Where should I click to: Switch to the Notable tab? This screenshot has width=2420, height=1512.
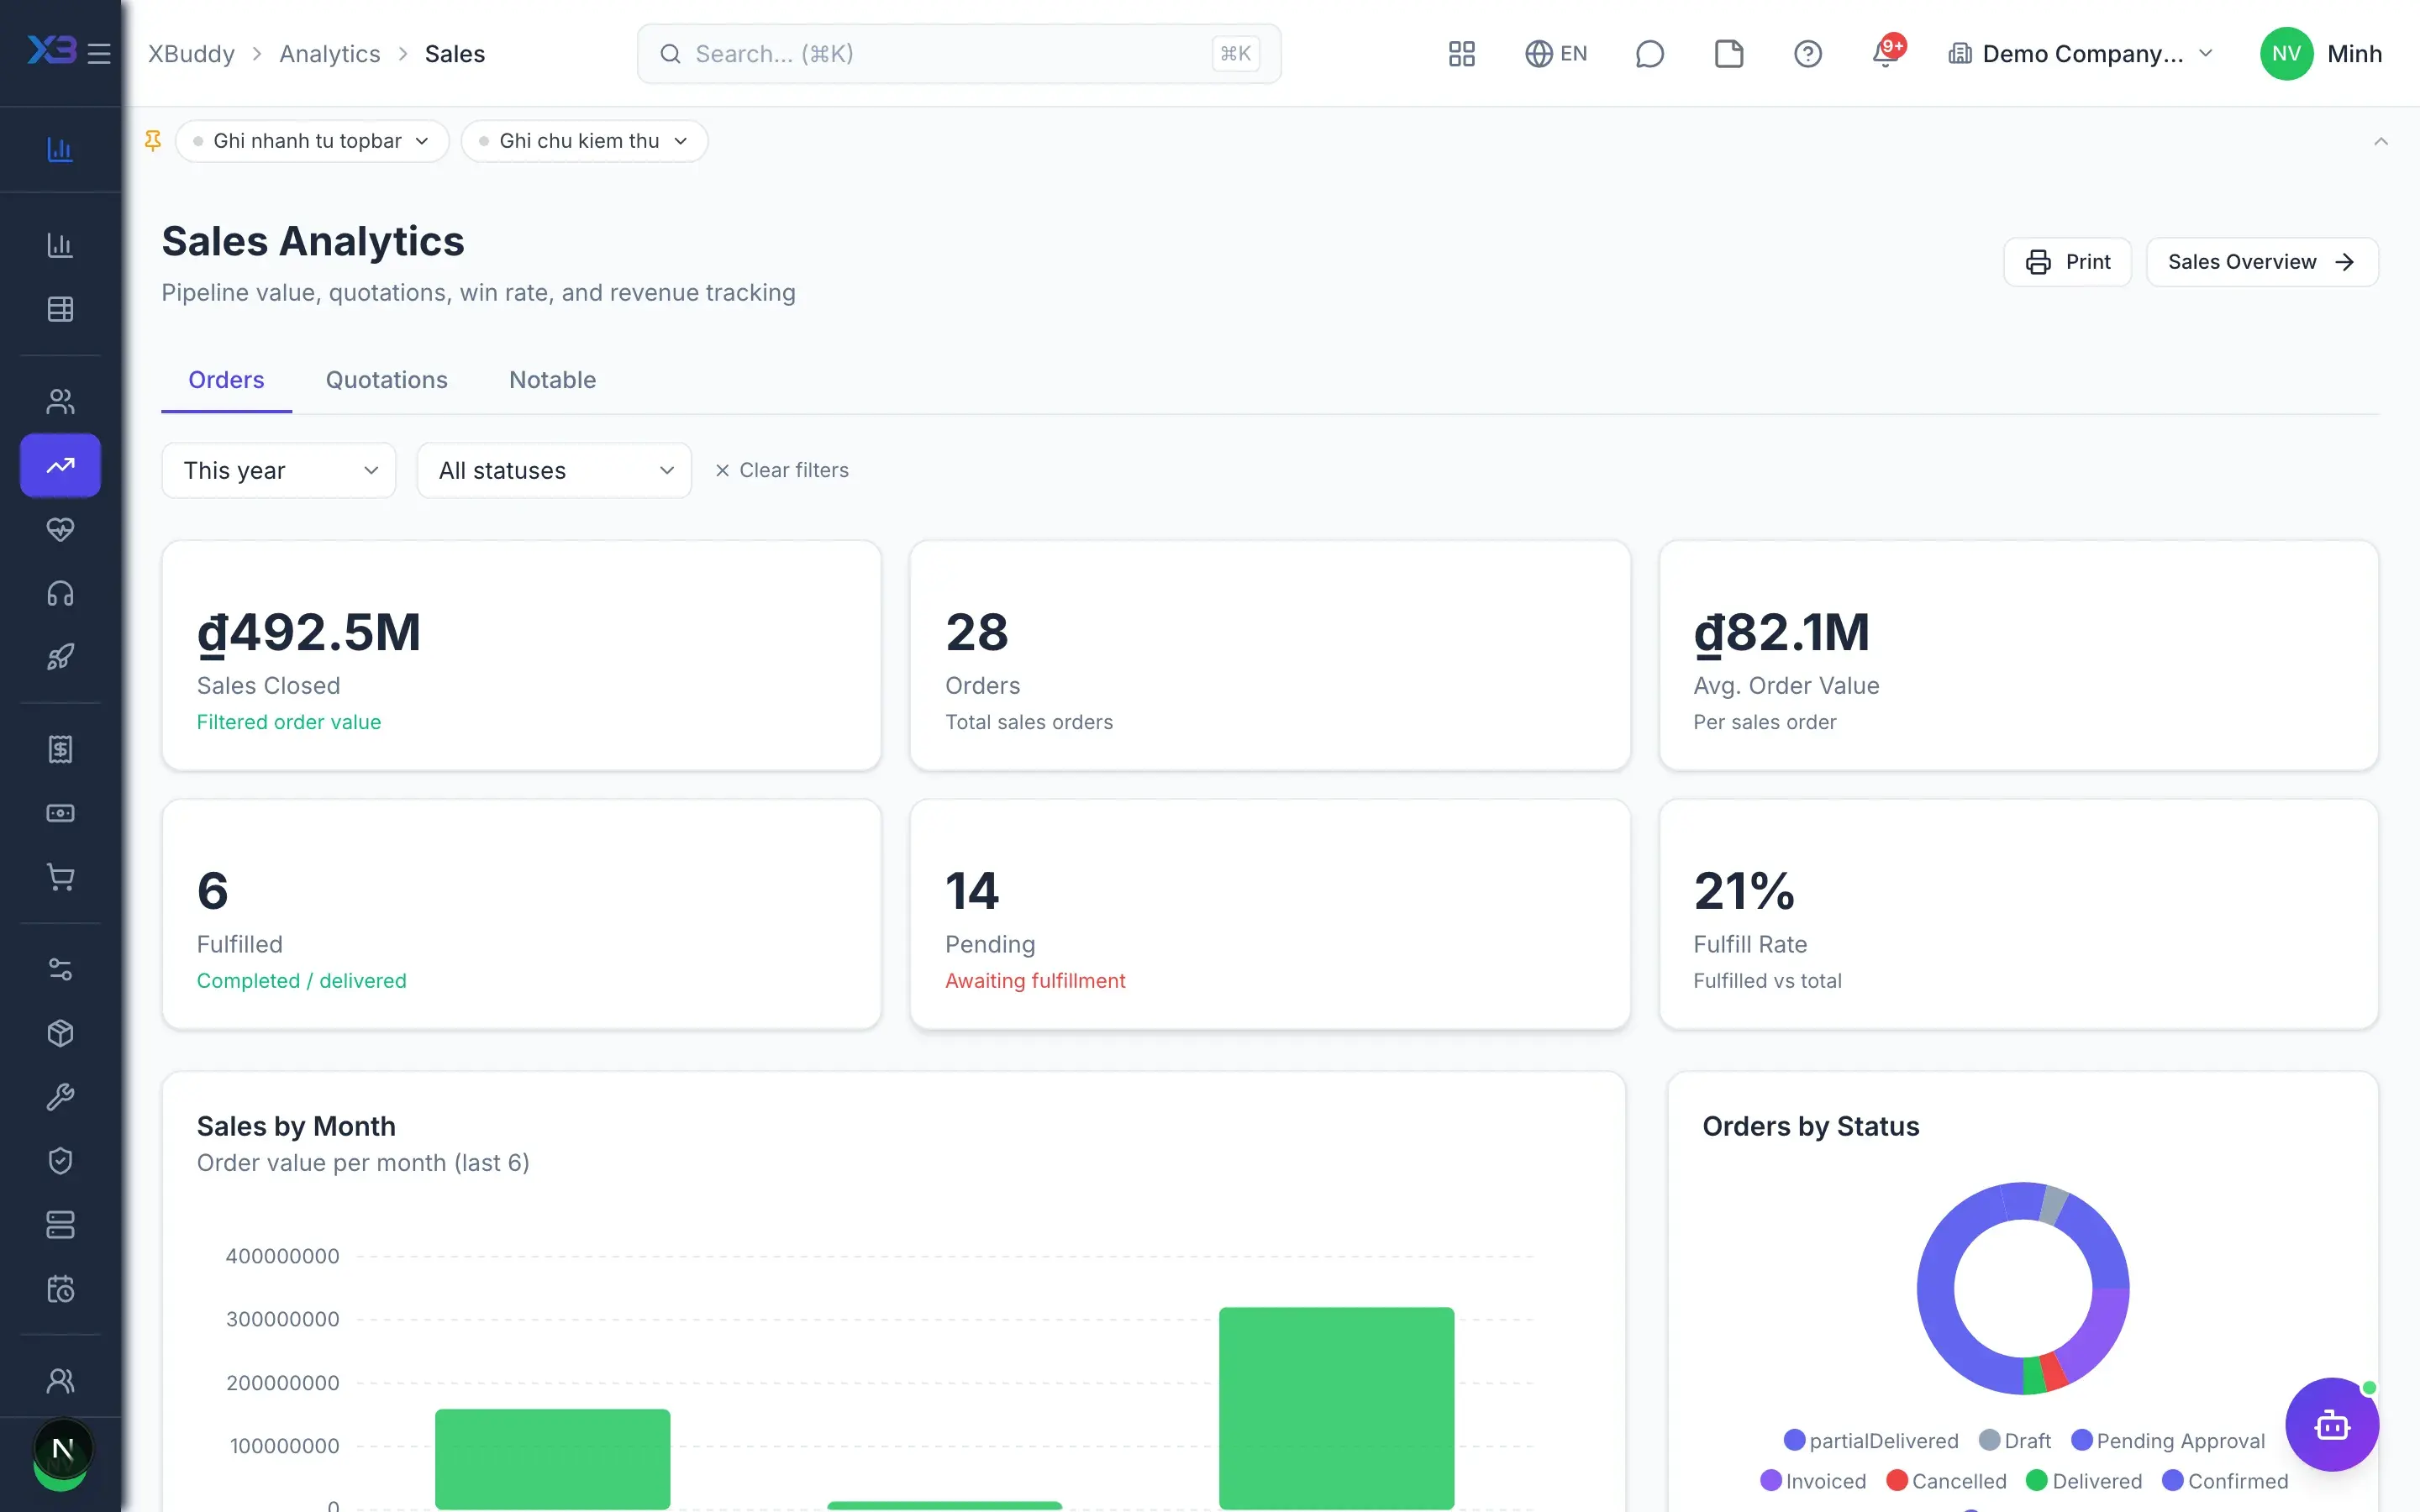pyautogui.click(x=552, y=380)
